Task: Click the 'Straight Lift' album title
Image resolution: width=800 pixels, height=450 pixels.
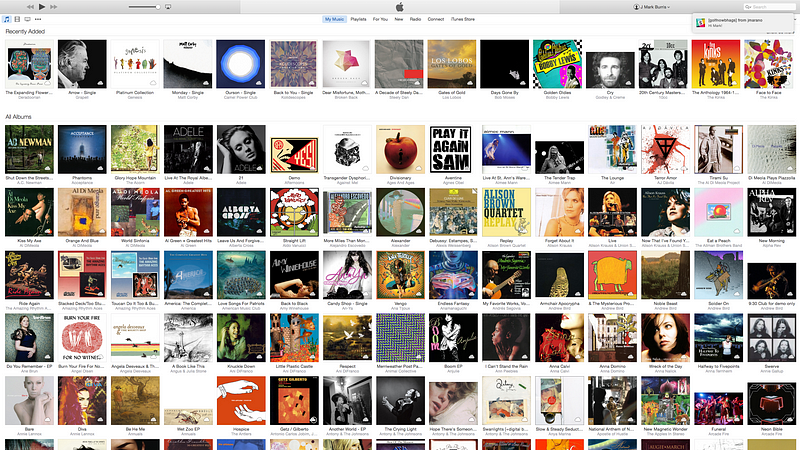Action: (294, 241)
